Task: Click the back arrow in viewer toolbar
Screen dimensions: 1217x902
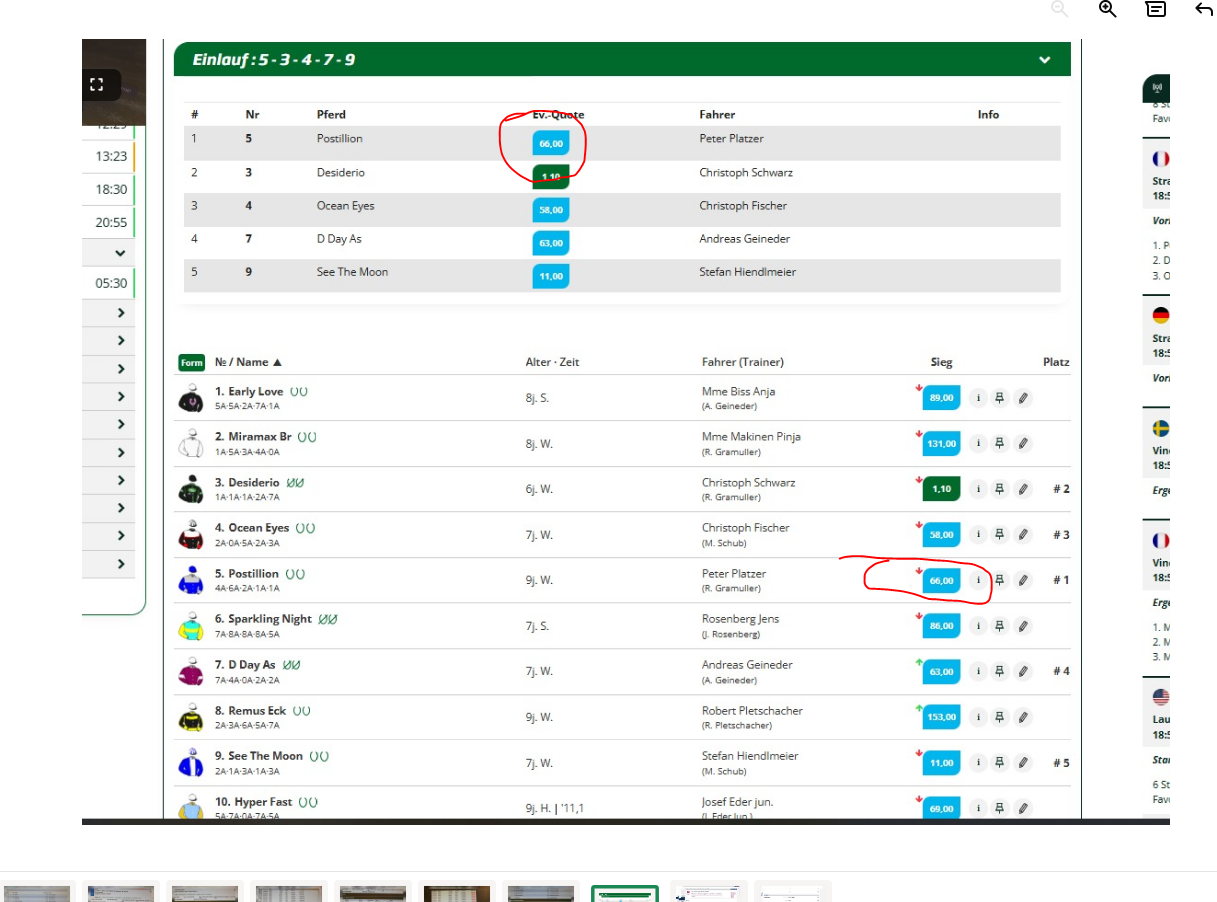Action: [x=1204, y=9]
